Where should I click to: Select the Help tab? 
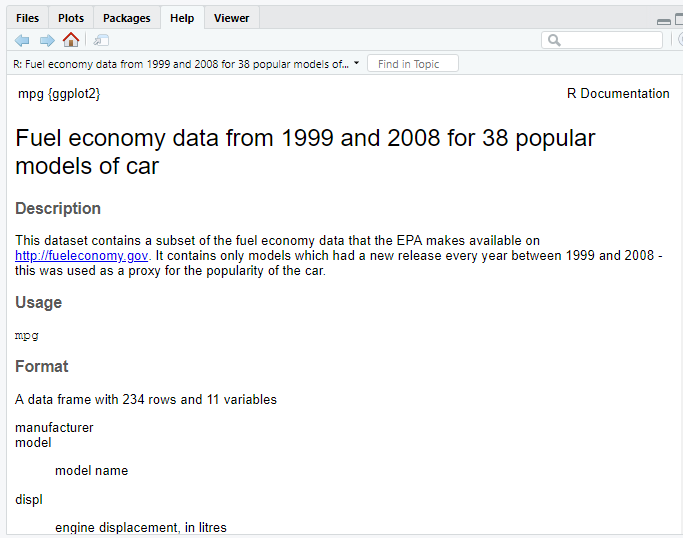coord(182,18)
